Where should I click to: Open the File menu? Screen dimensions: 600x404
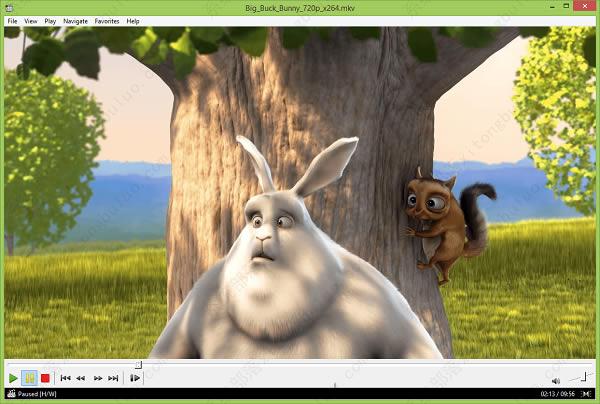tap(12, 21)
